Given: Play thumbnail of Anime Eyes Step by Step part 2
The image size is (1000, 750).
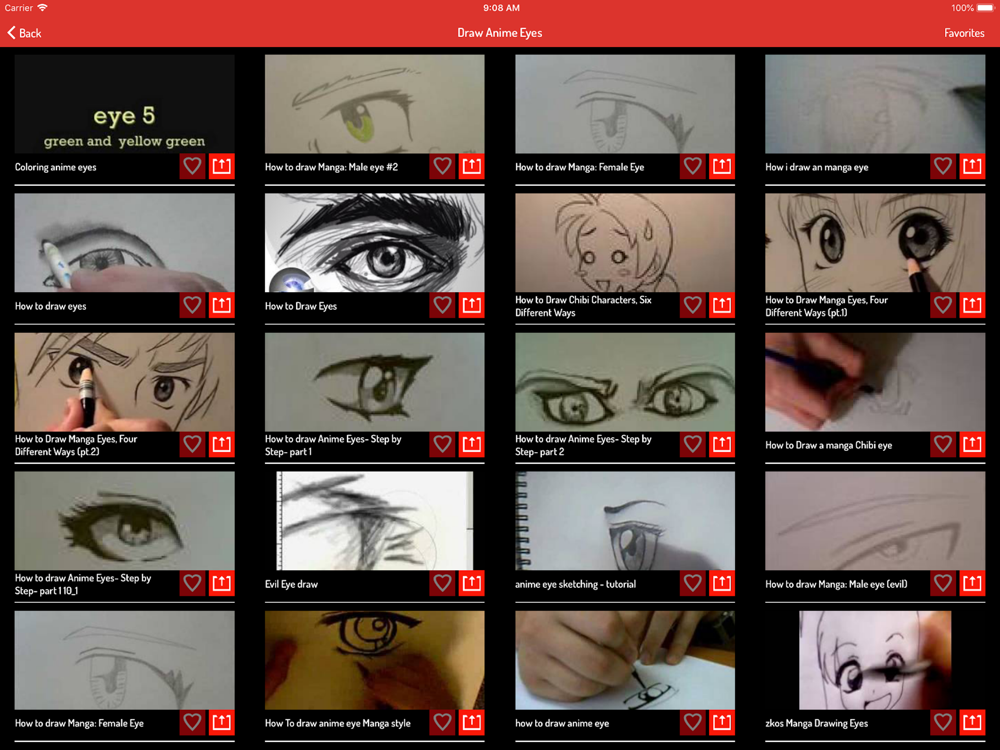Looking at the screenshot, I should click(625, 381).
